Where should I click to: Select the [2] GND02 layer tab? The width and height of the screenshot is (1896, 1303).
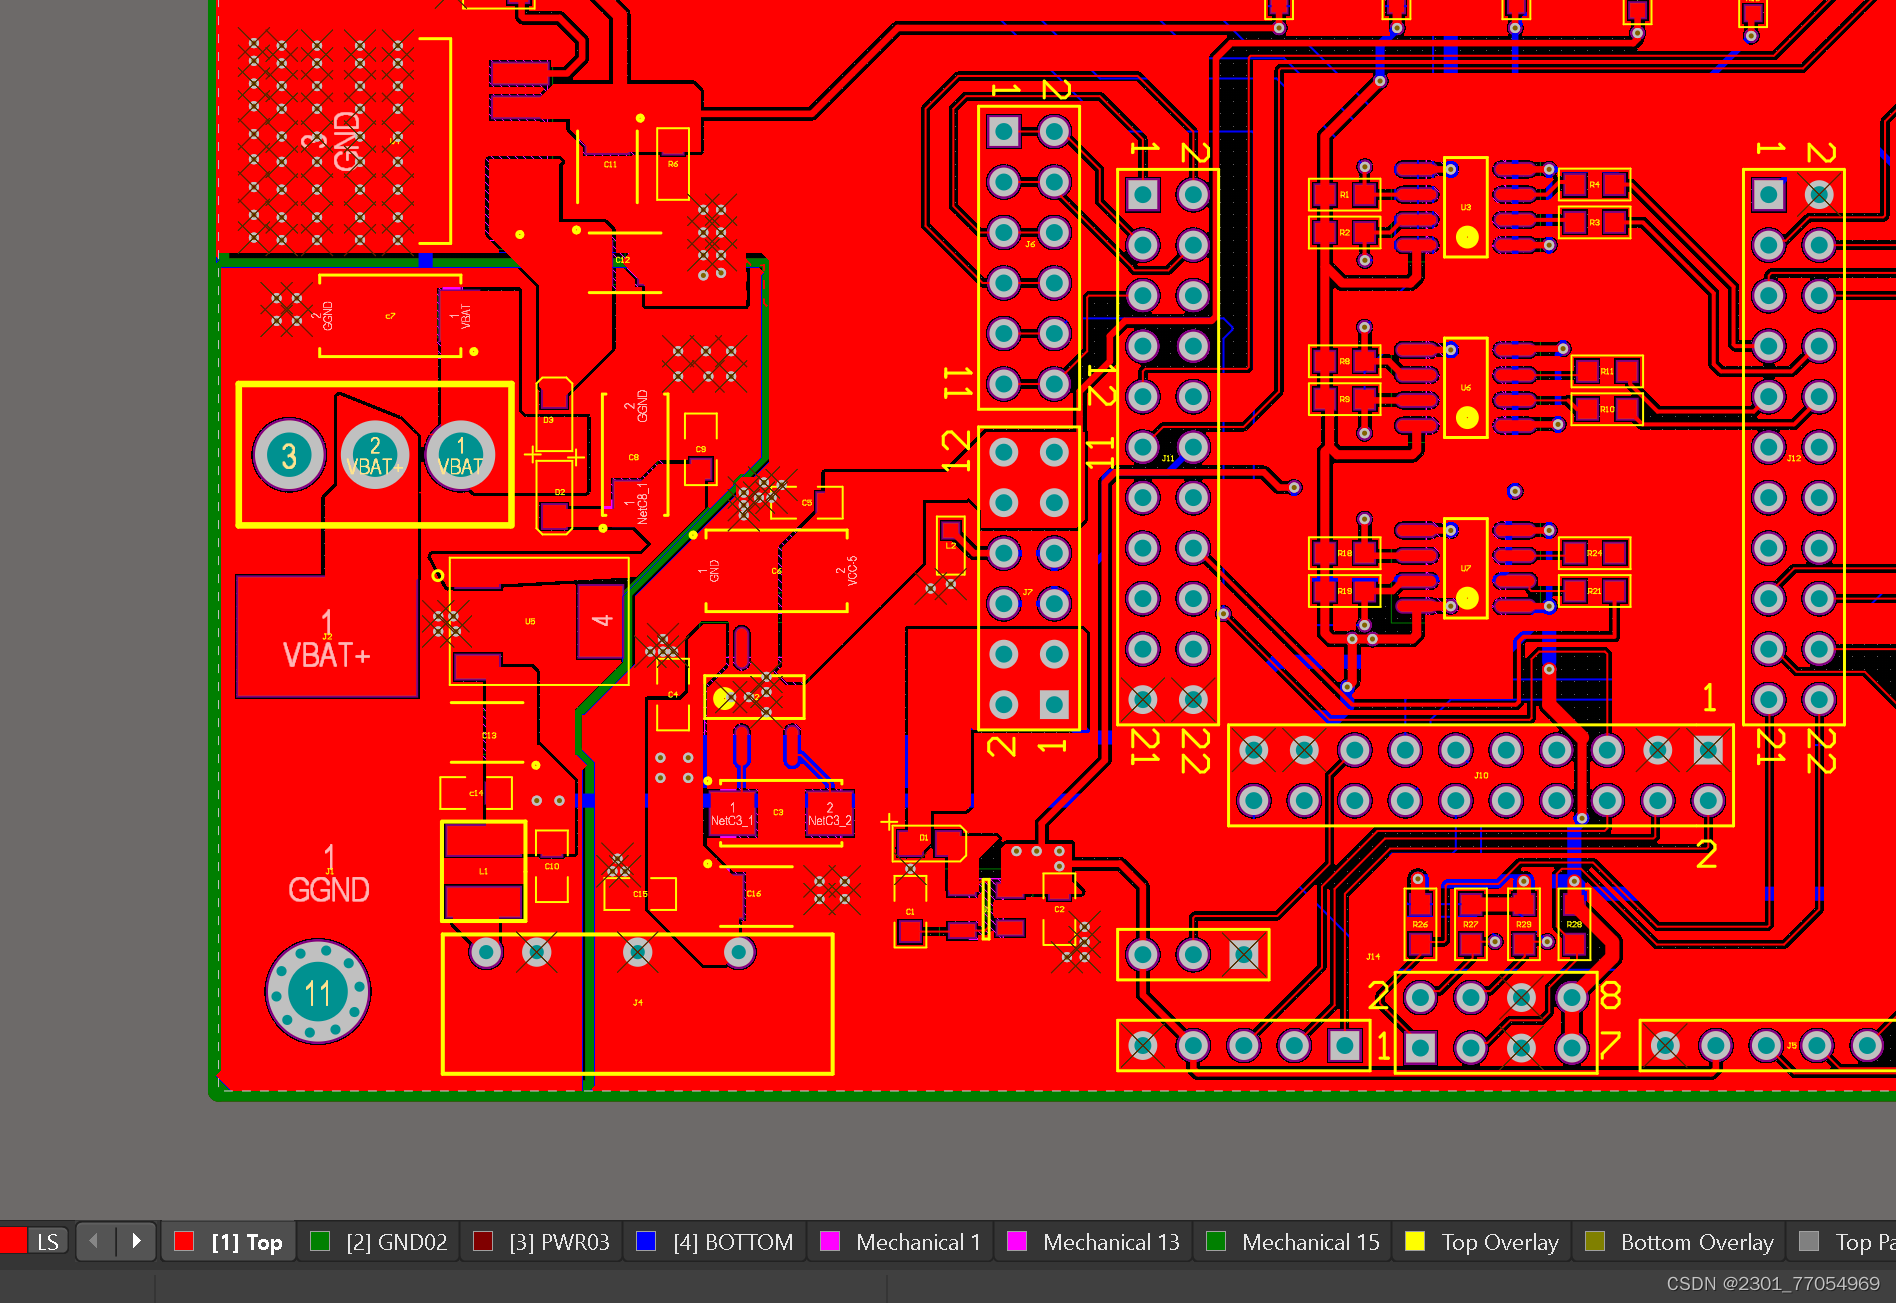[x=380, y=1242]
